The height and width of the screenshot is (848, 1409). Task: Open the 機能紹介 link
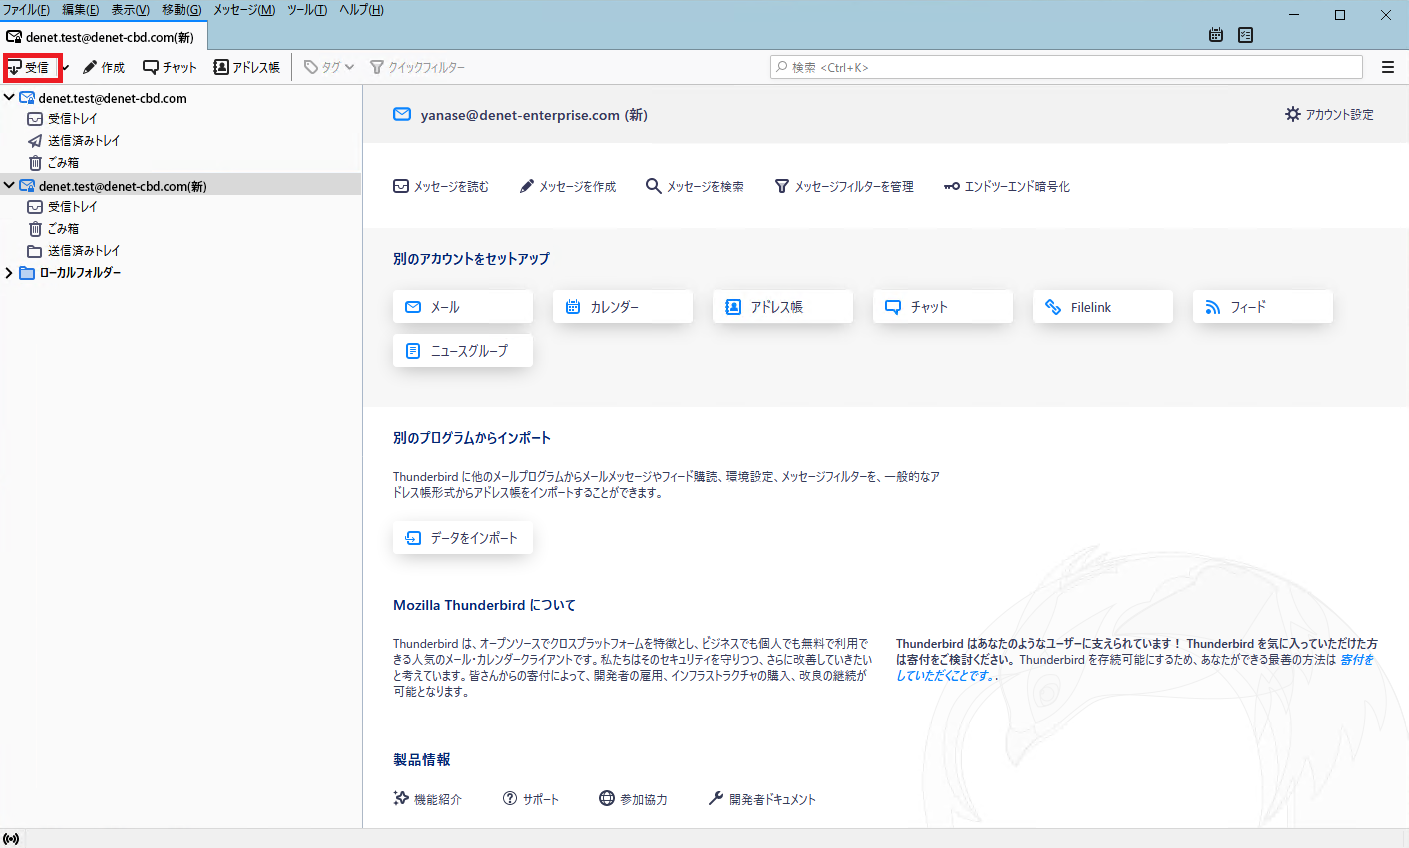pos(428,799)
